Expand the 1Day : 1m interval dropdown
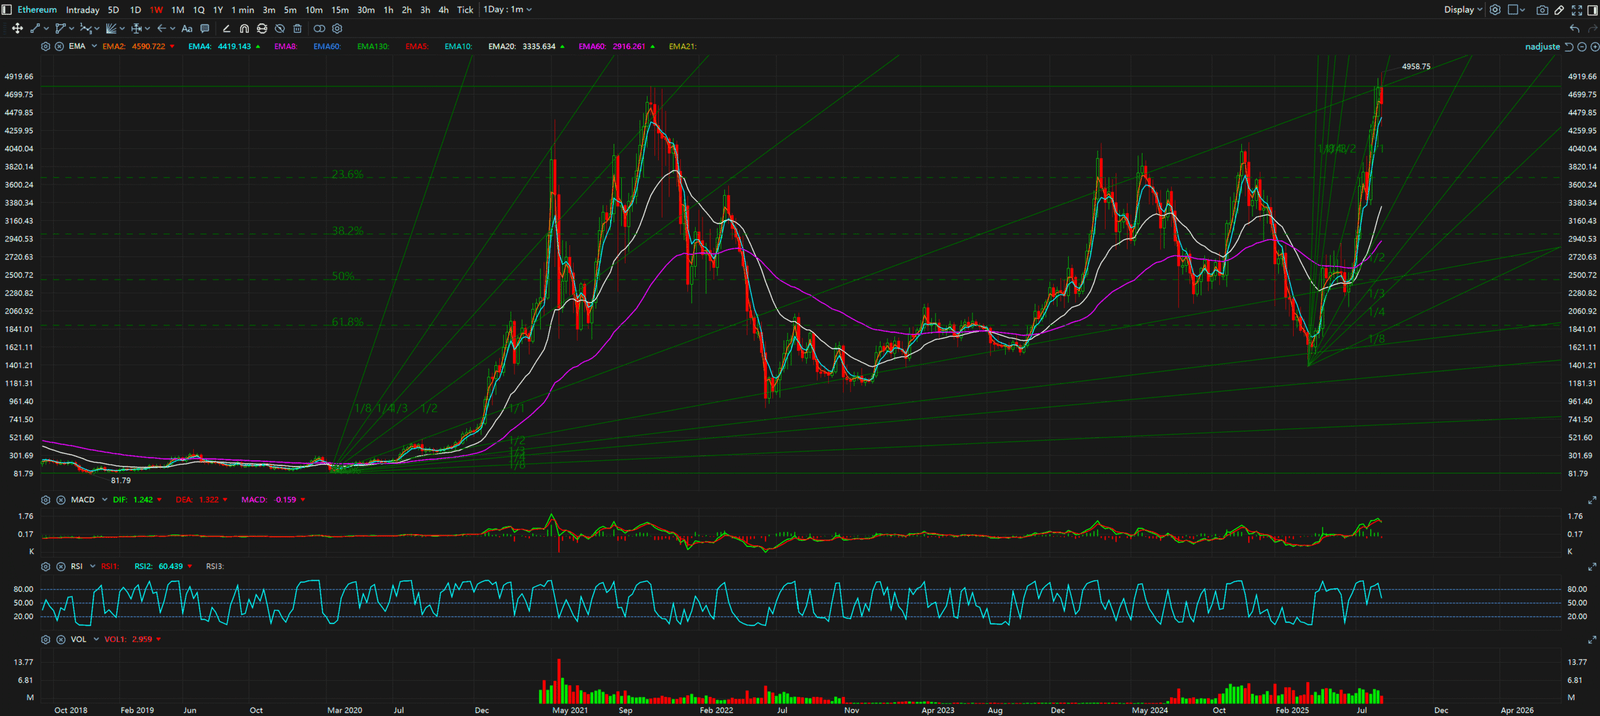 [x=508, y=10]
